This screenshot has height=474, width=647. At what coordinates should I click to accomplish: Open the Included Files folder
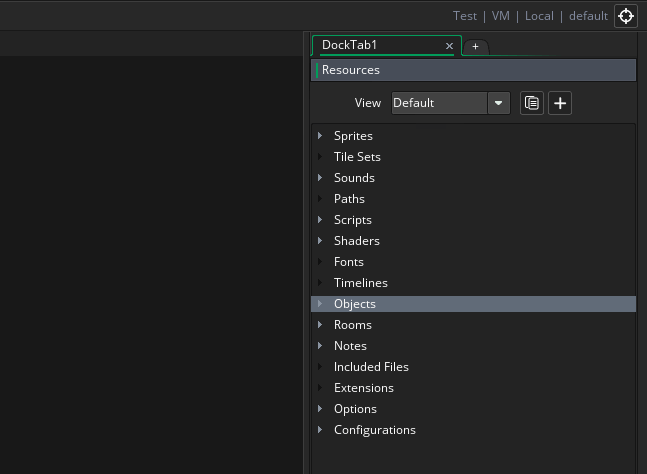371,367
